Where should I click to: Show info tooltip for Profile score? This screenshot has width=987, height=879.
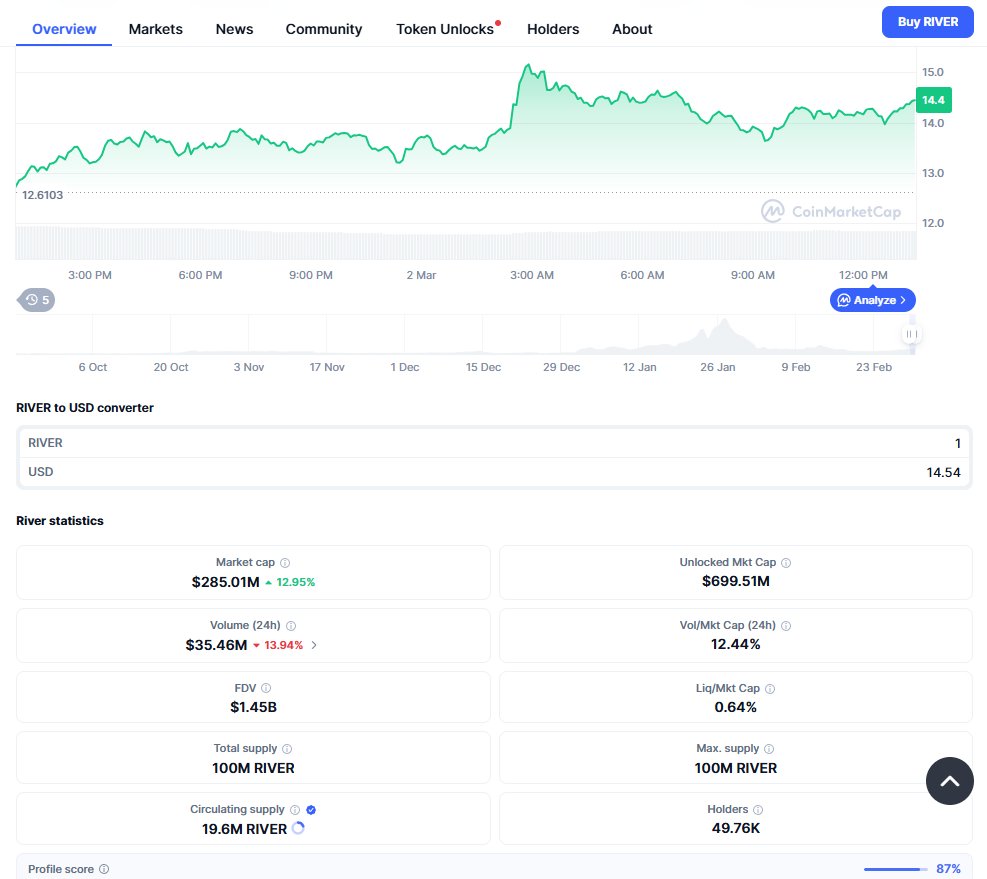tap(104, 869)
